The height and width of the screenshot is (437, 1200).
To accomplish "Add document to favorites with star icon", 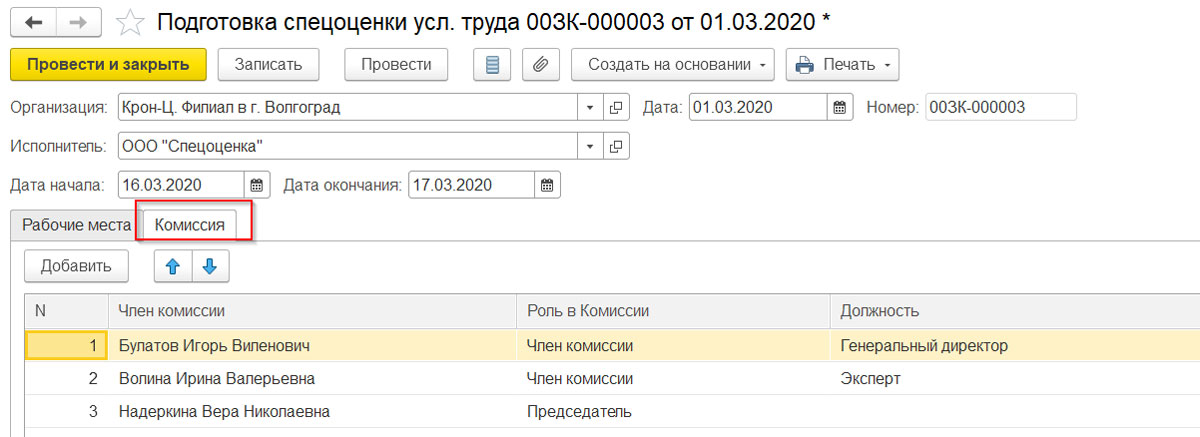I will point(130,21).
